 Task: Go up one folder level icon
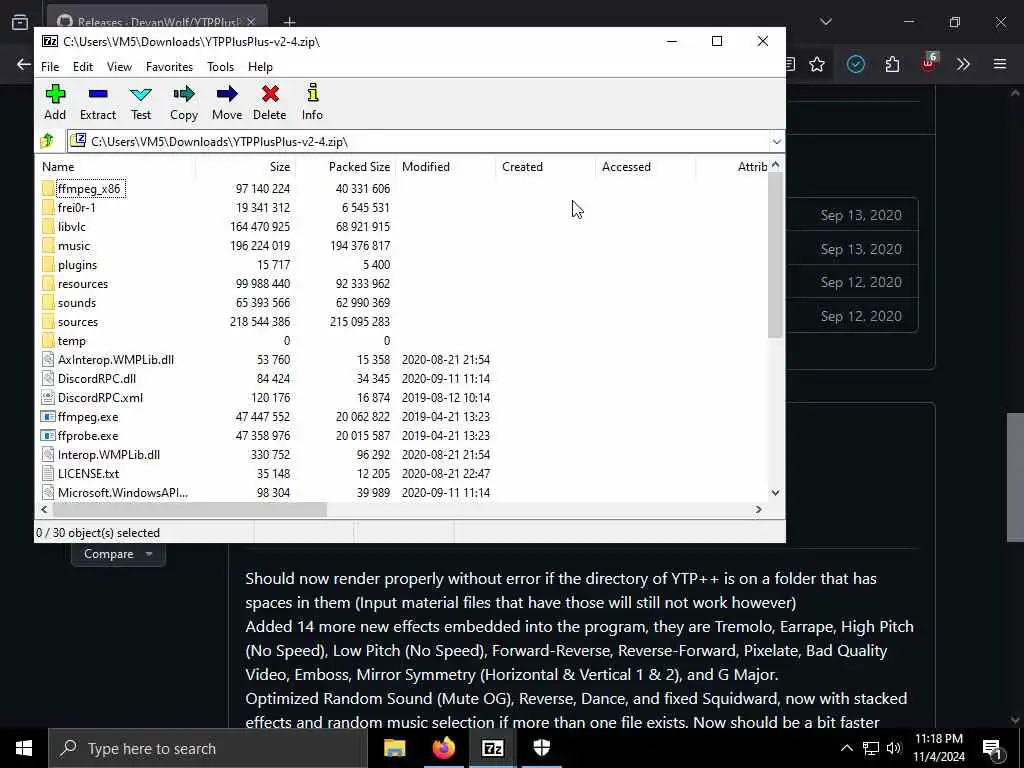(47, 141)
